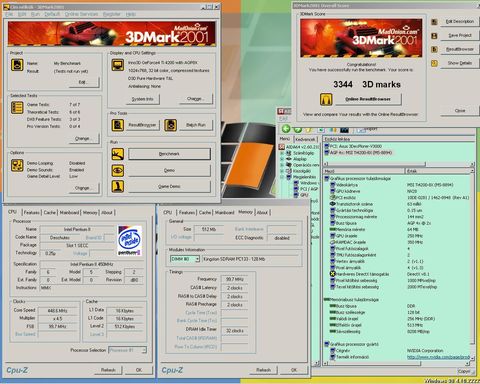Open the Run menu in 3DMark
This screenshot has width=480, height=384.
(35, 14)
